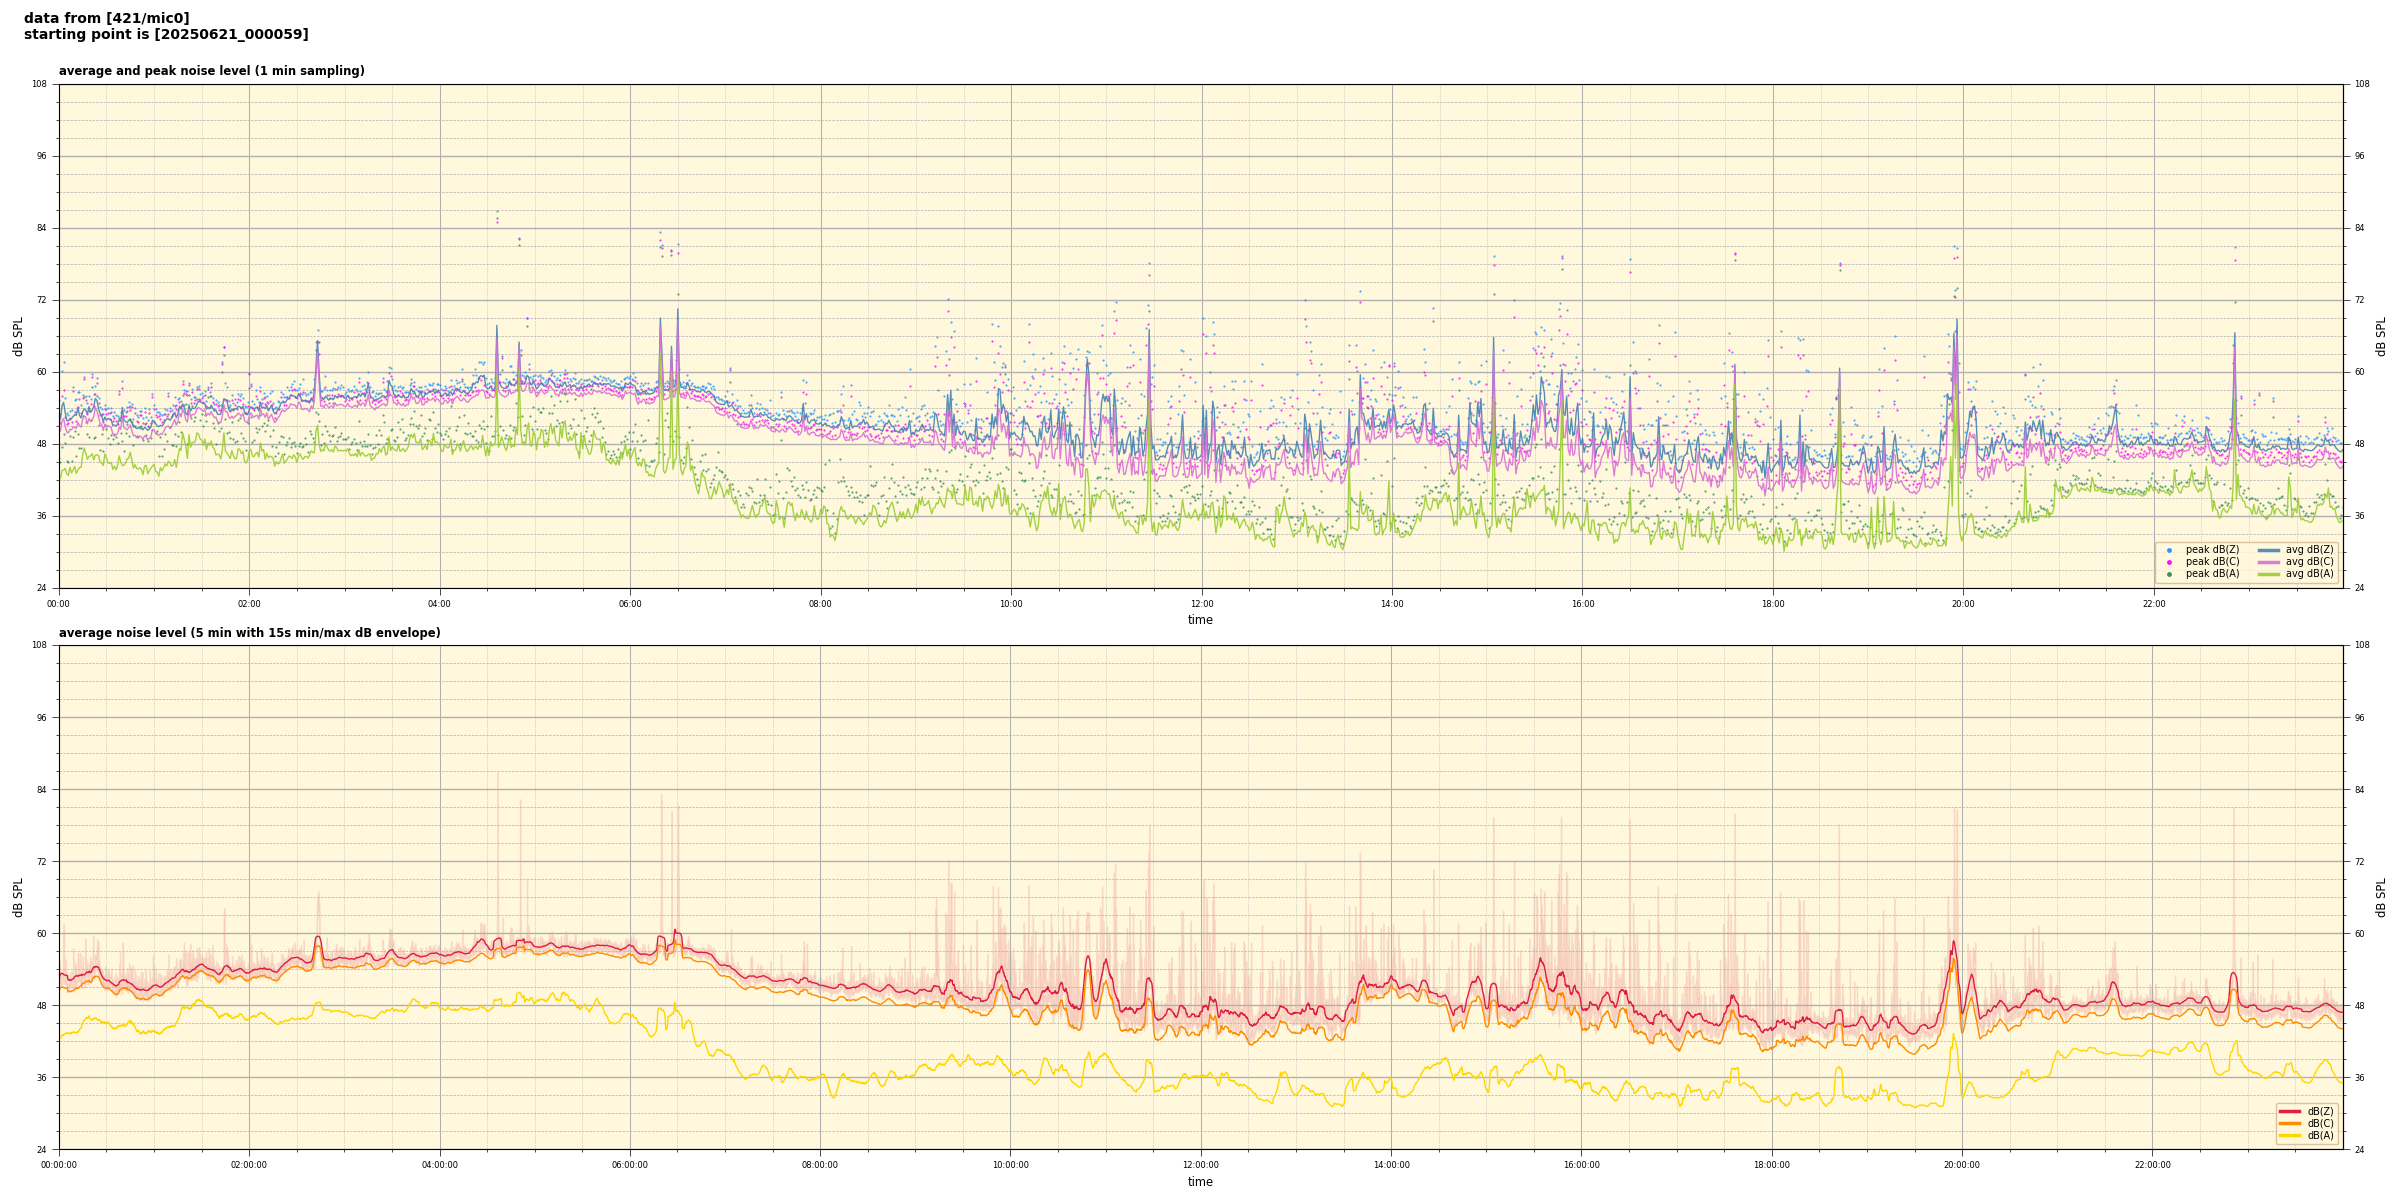Click the 20:00:00 tick label on lower chart
Screen dimensions: 2400x1200
click(x=1962, y=1165)
